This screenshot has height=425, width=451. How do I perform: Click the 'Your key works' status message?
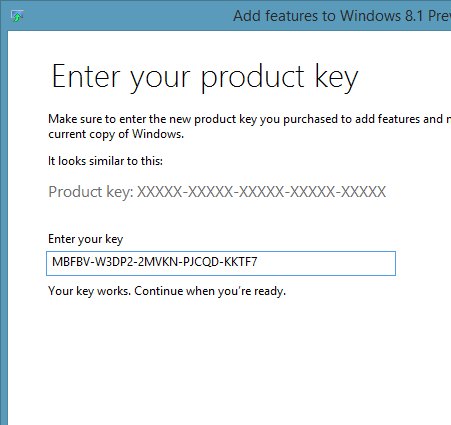pos(167,291)
